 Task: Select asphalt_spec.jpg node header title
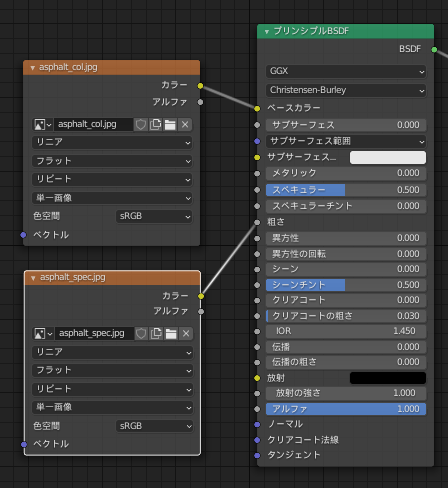(73, 278)
